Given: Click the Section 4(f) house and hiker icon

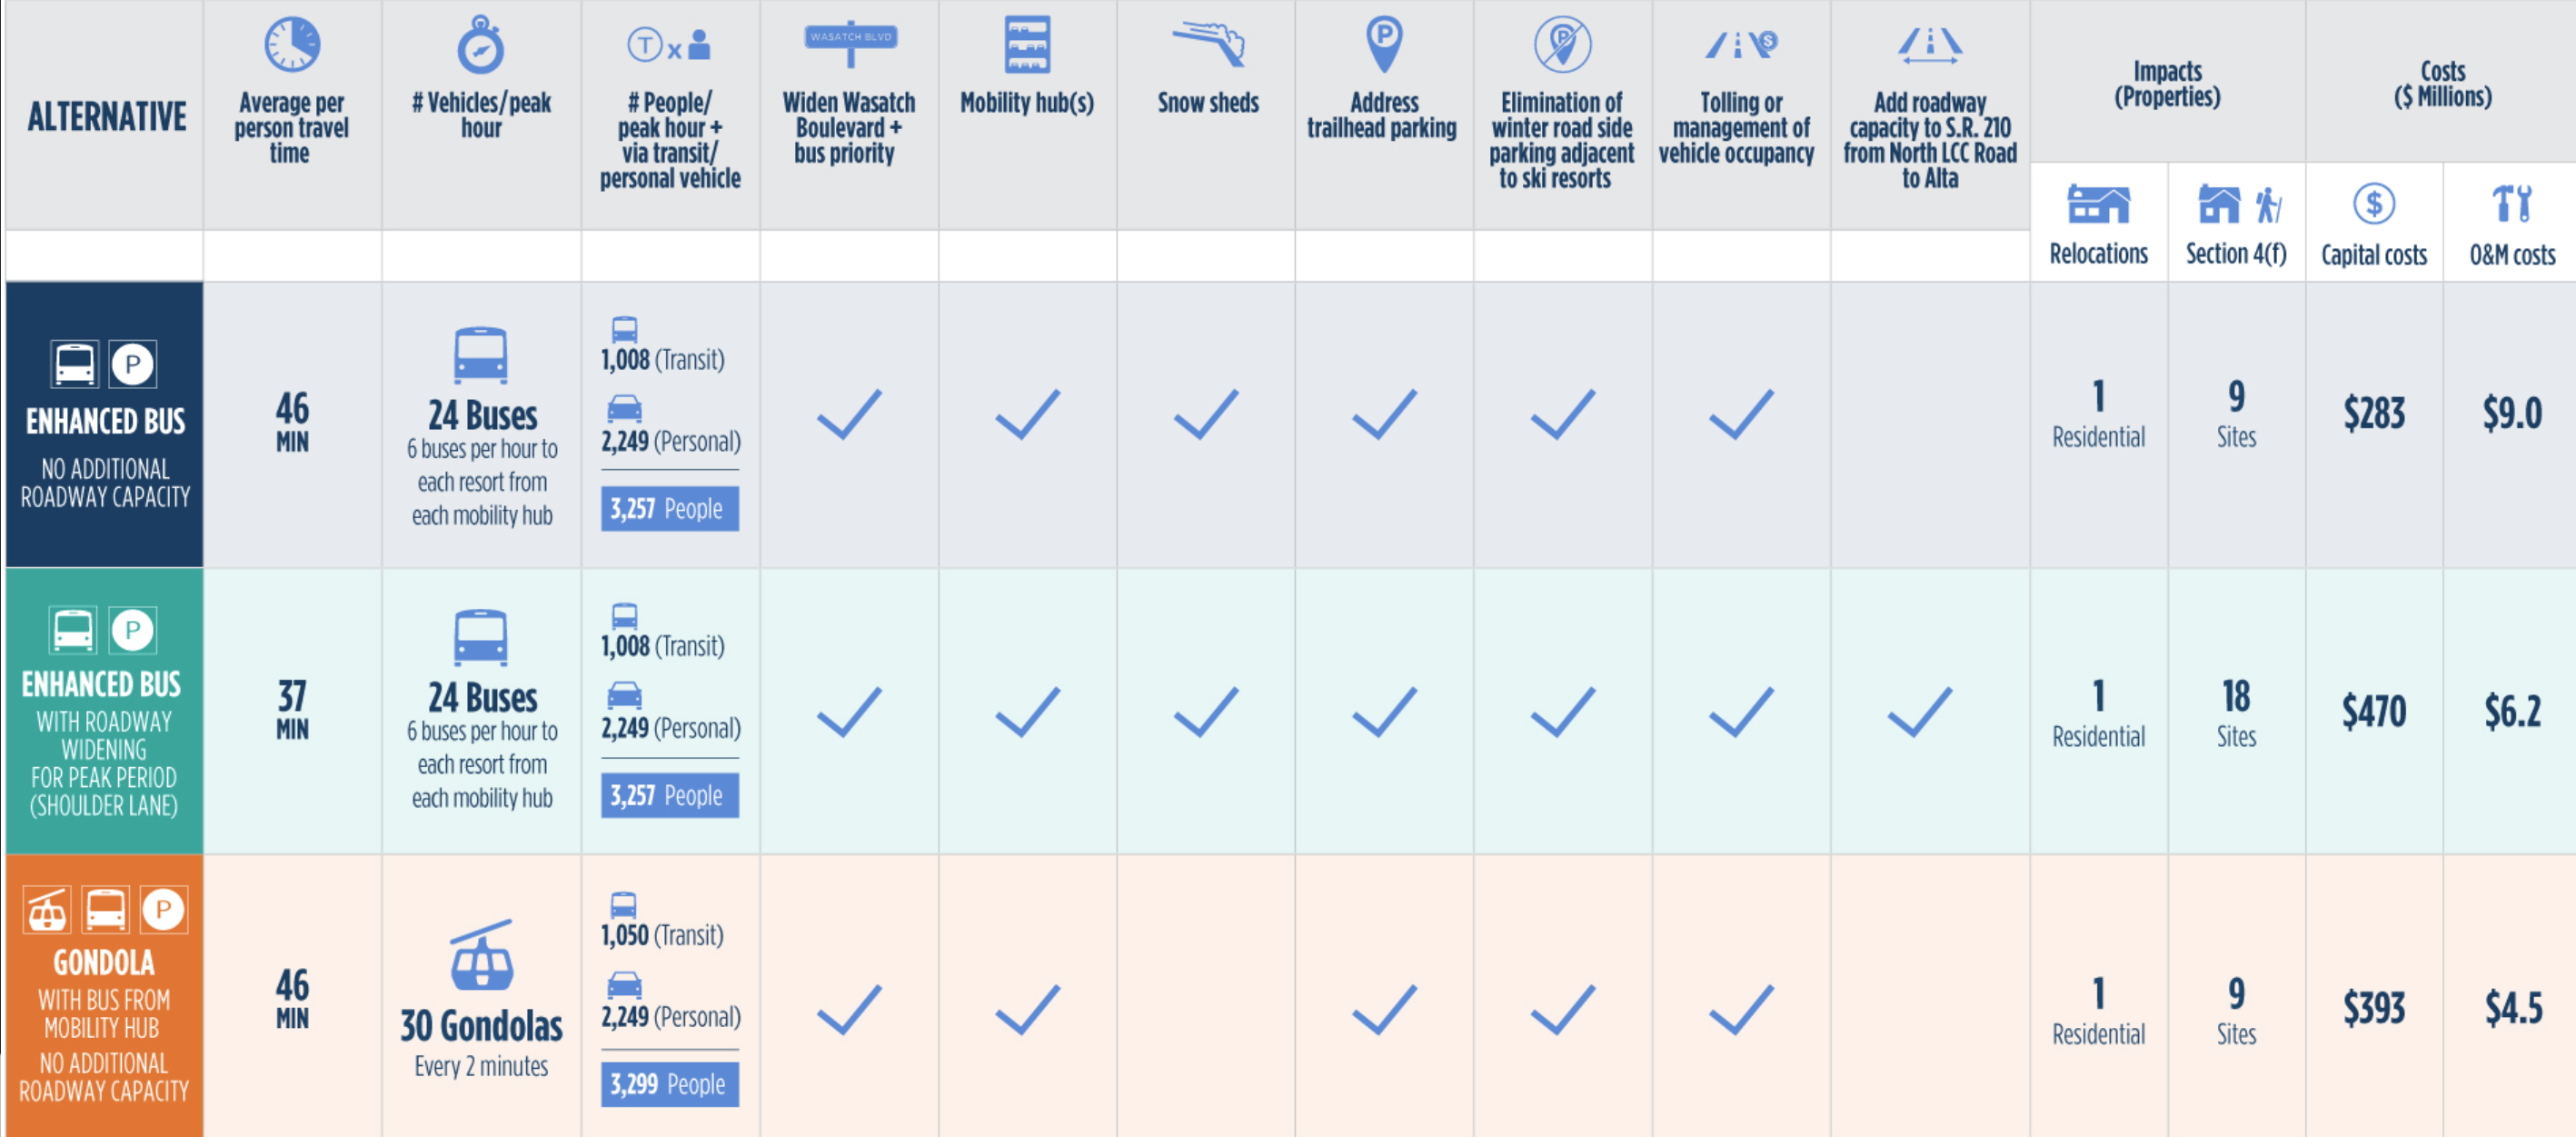Looking at the screenshot, I should tap(2237, 205).
